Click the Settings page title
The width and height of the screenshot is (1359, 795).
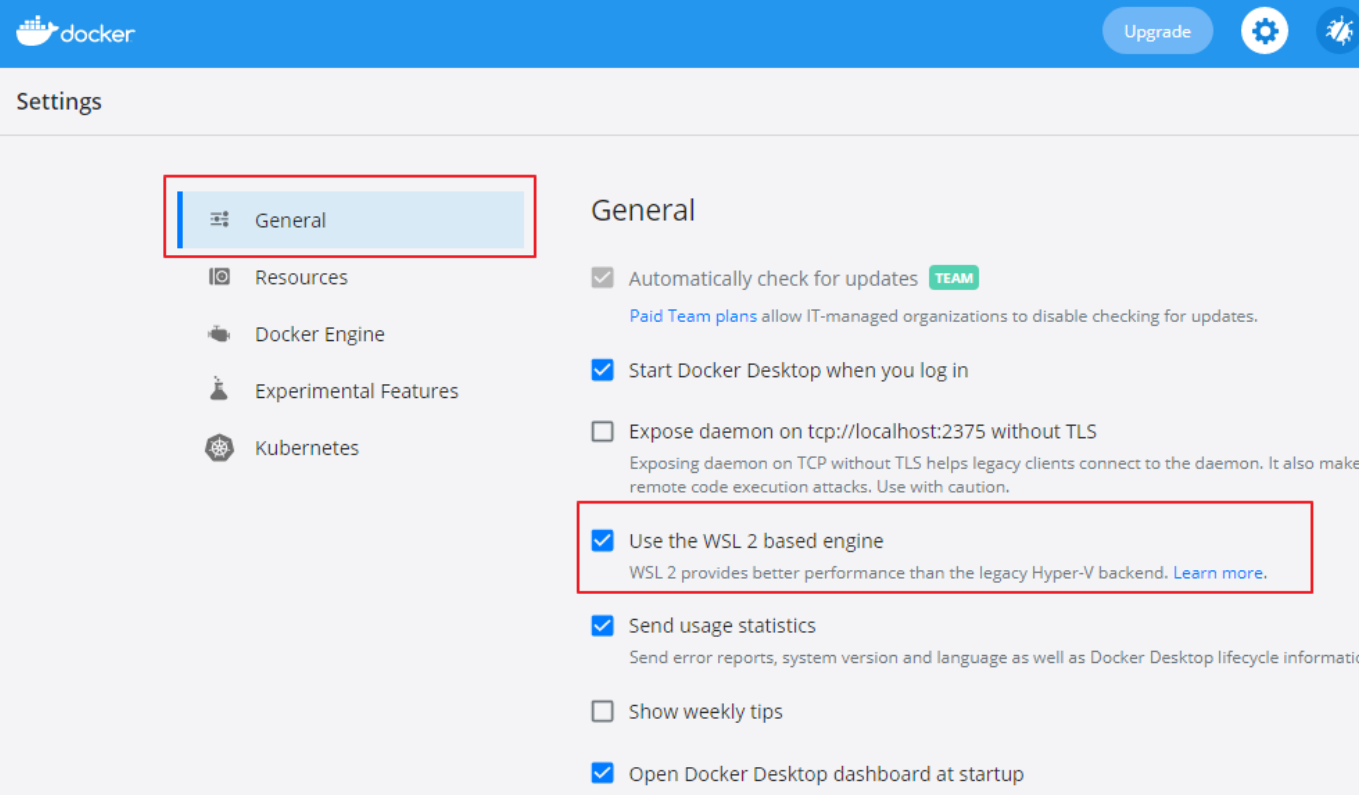pyautogui.click(x=59, y=101)
